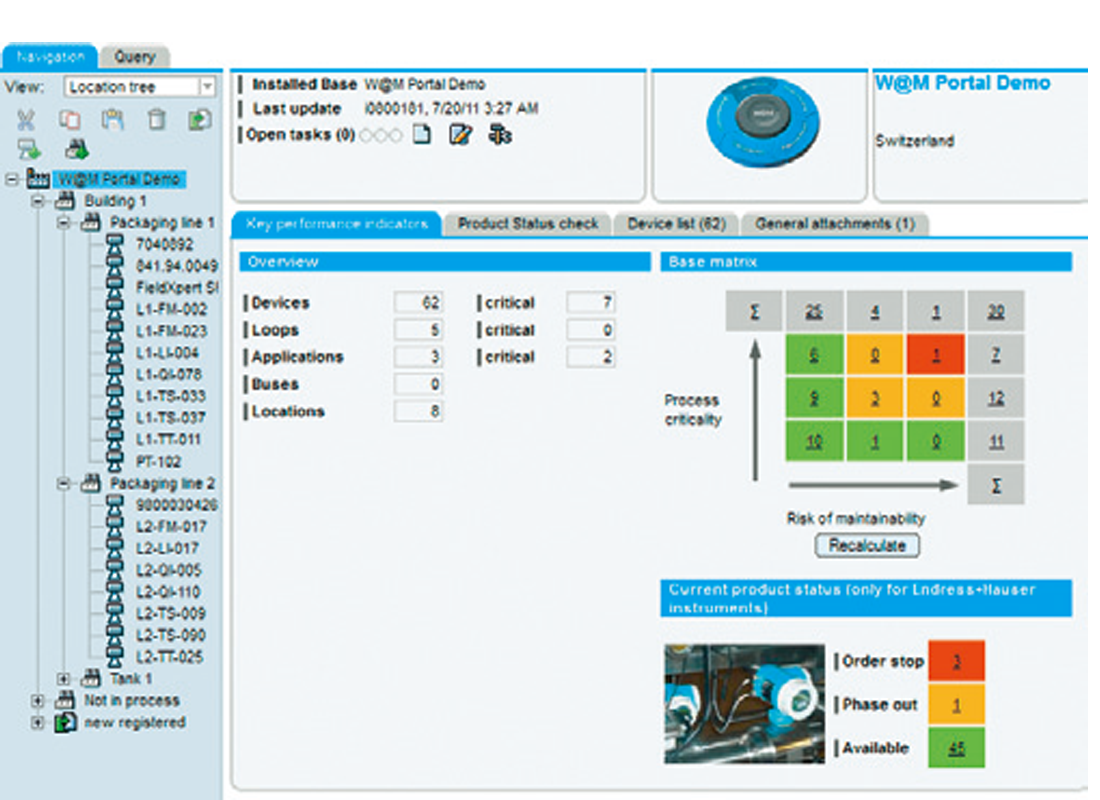Screen dimensions: 1100x800
Task: Click the instrument photo beside Order stop
Action: (744, 704)
